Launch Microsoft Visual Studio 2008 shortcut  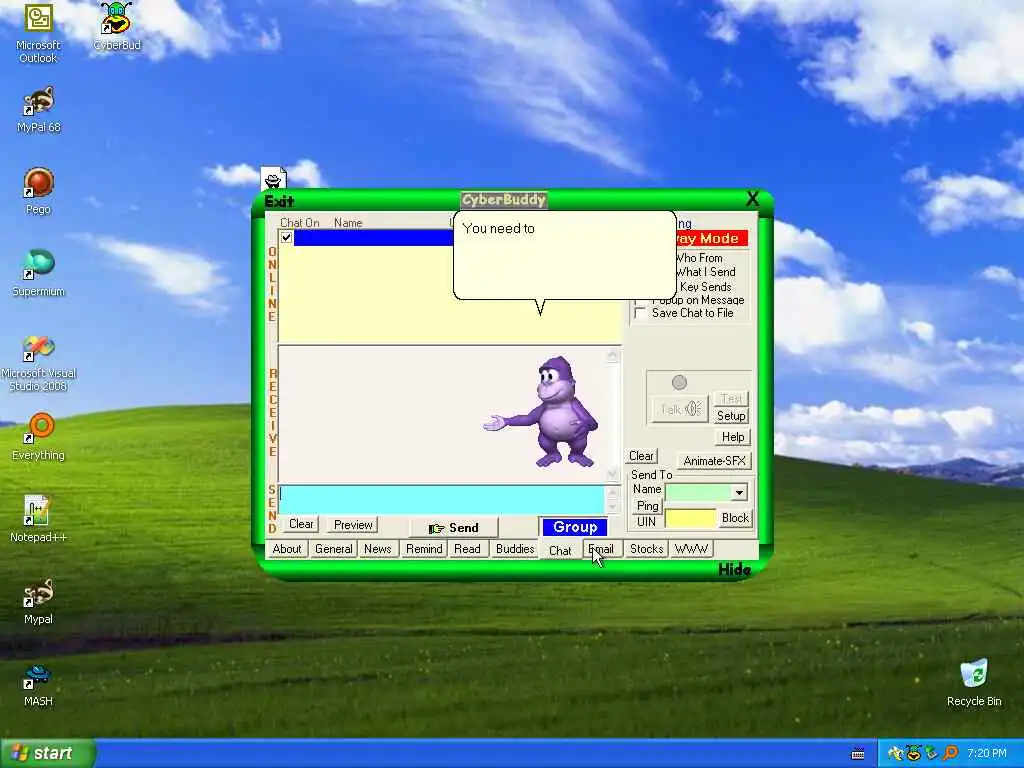pyautogui.click(x=38, y=363)
